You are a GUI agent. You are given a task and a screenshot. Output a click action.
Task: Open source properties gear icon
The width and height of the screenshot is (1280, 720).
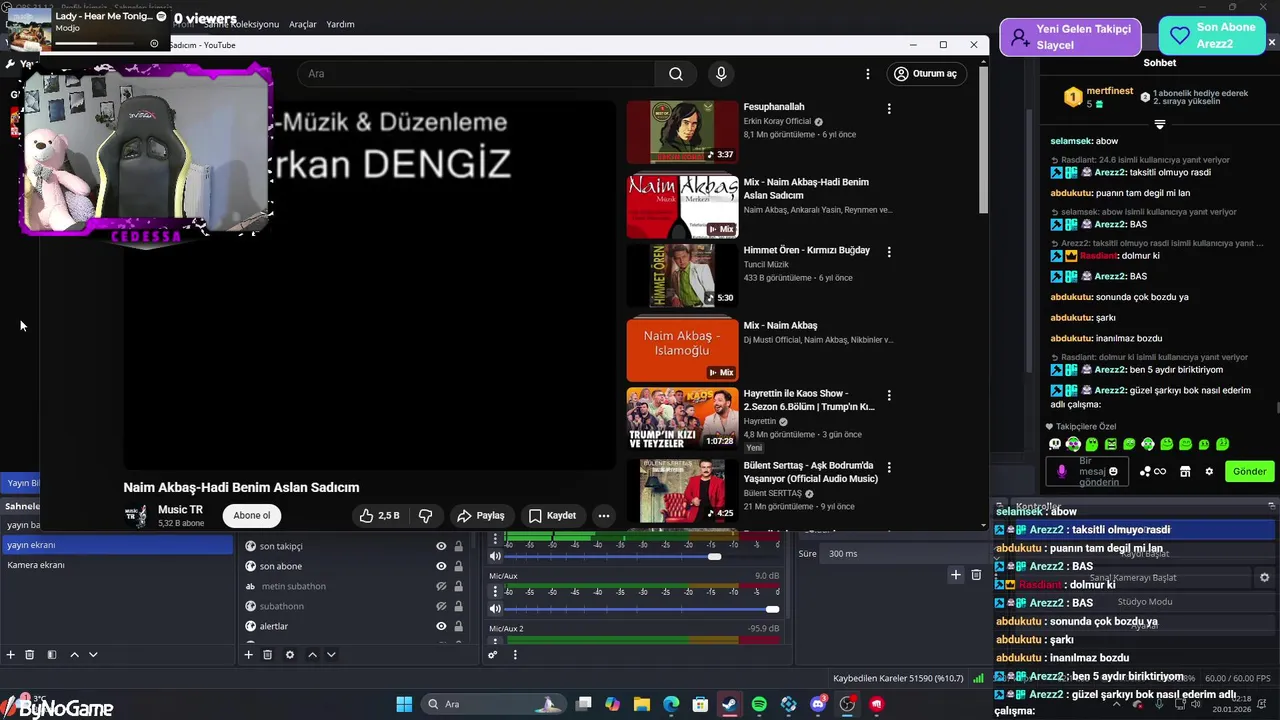(290, 655)
